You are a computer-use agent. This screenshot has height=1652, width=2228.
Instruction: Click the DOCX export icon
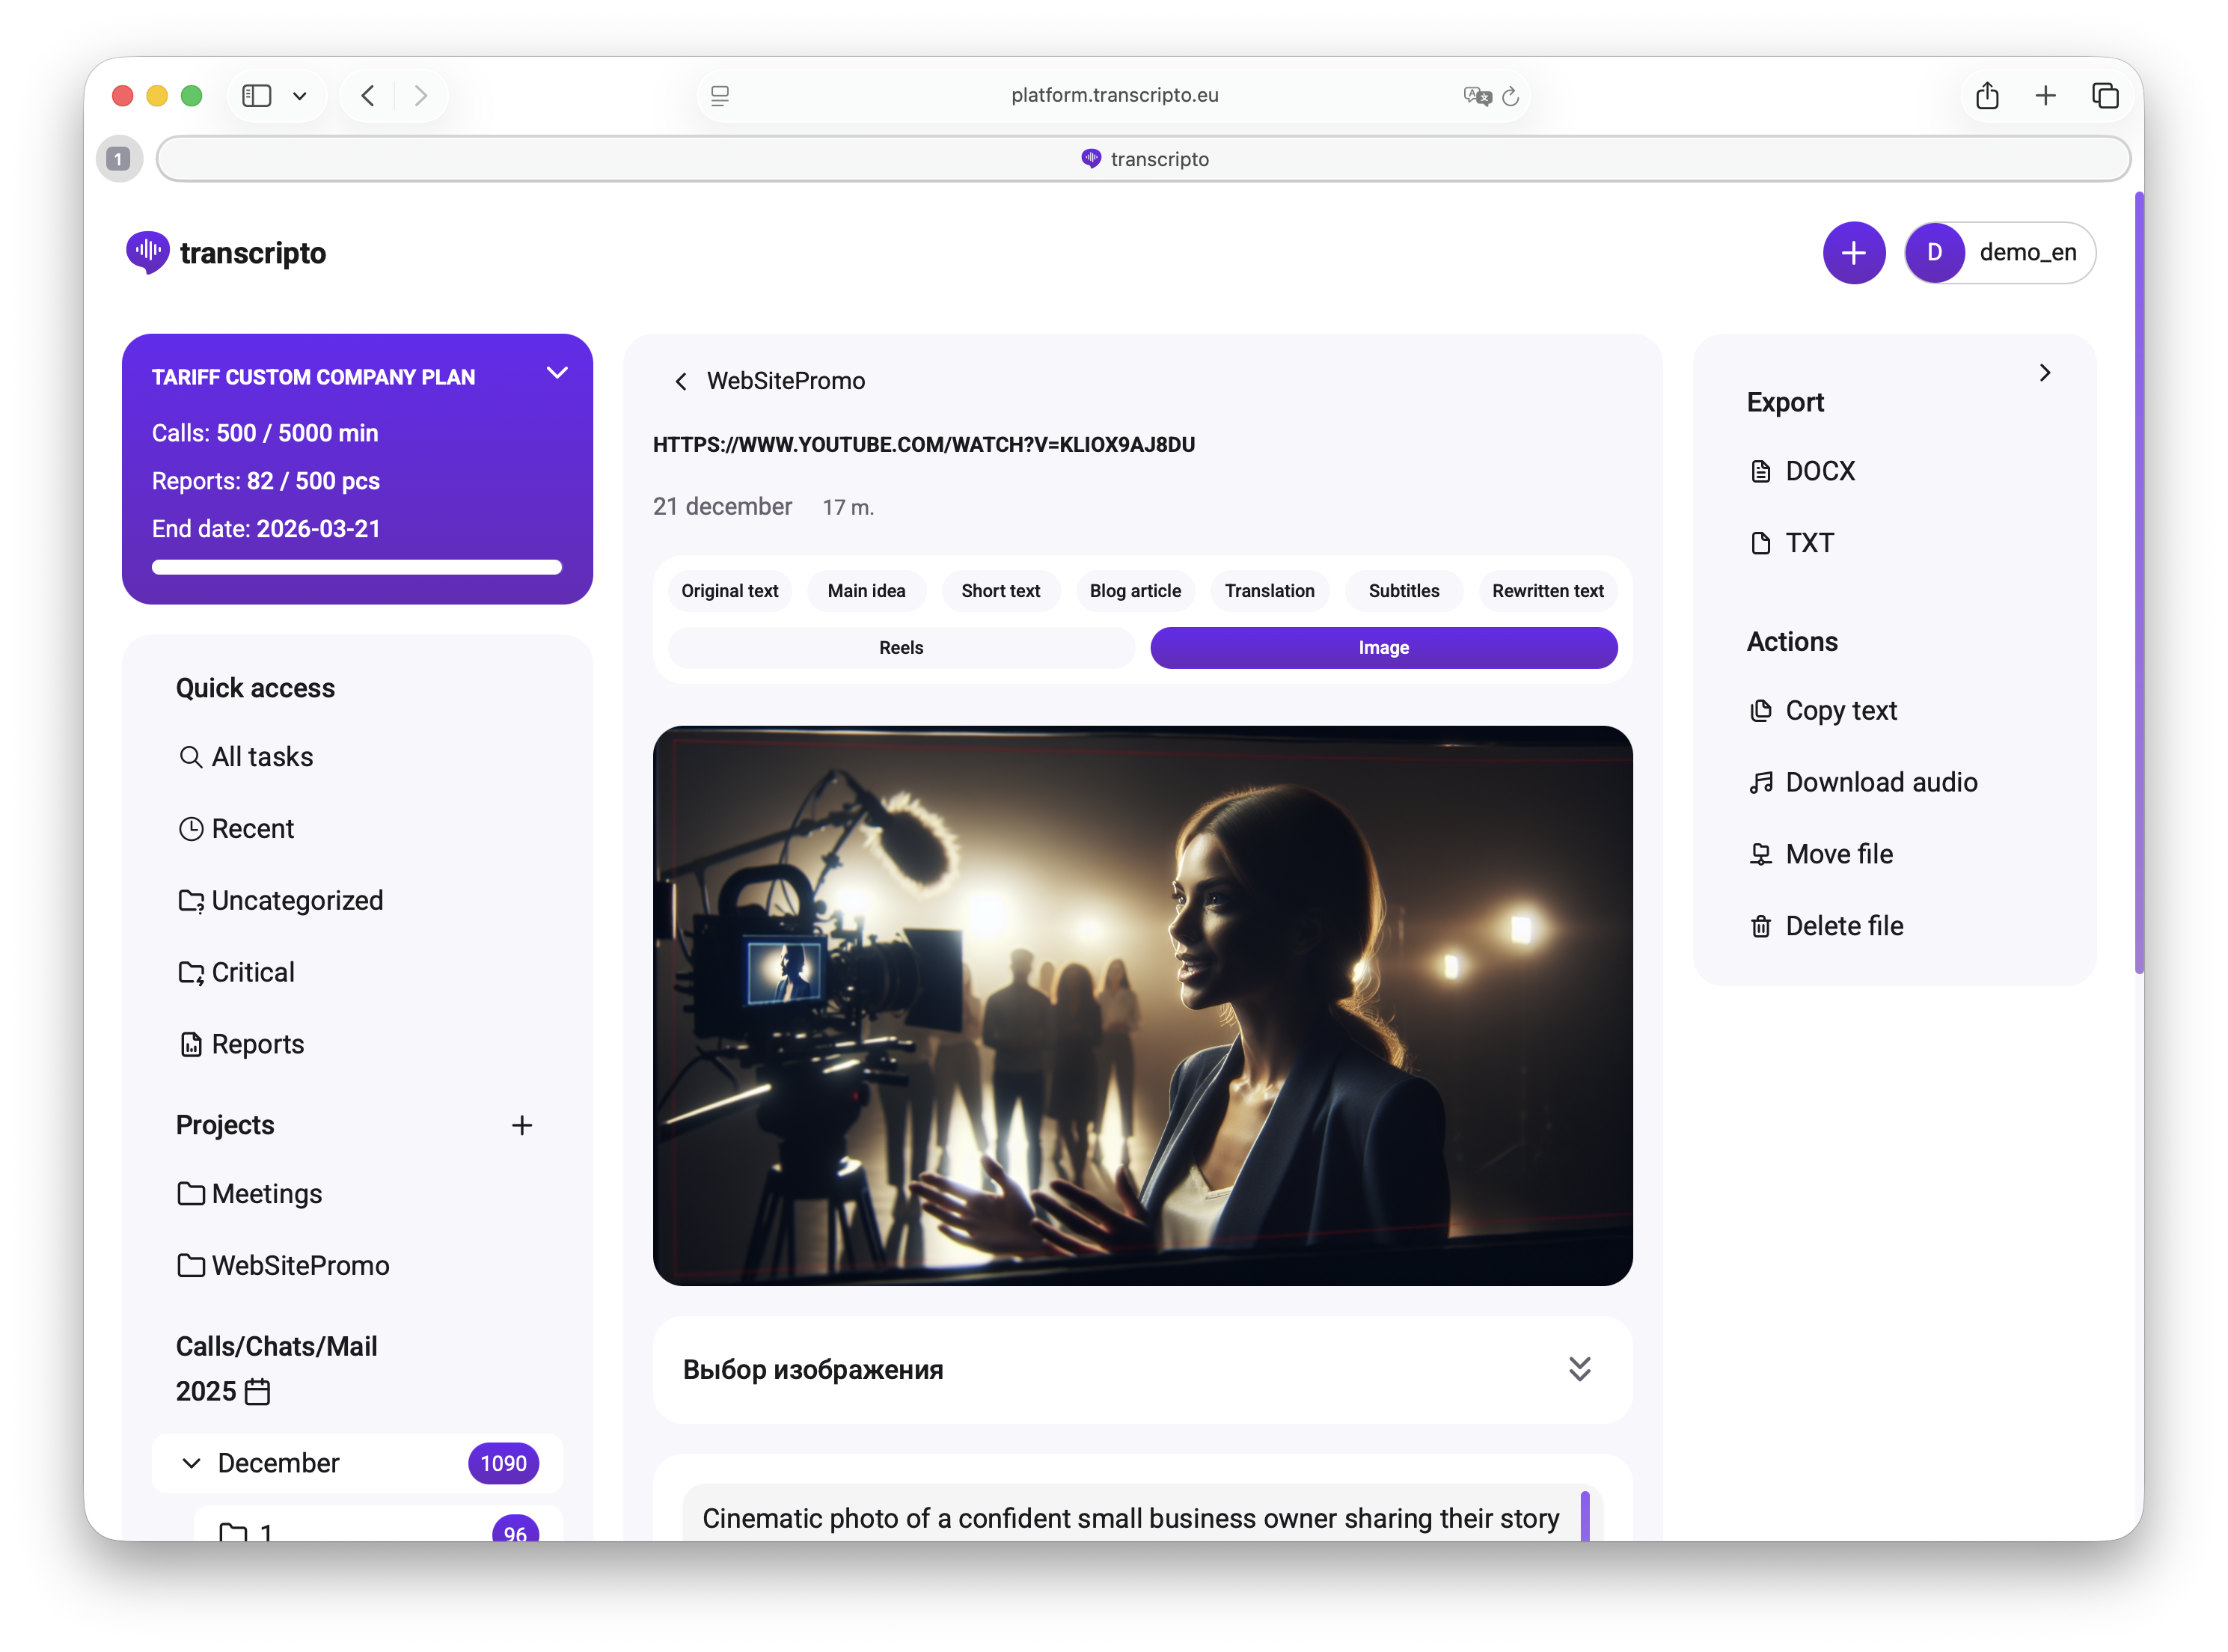tap(1760, 471)
